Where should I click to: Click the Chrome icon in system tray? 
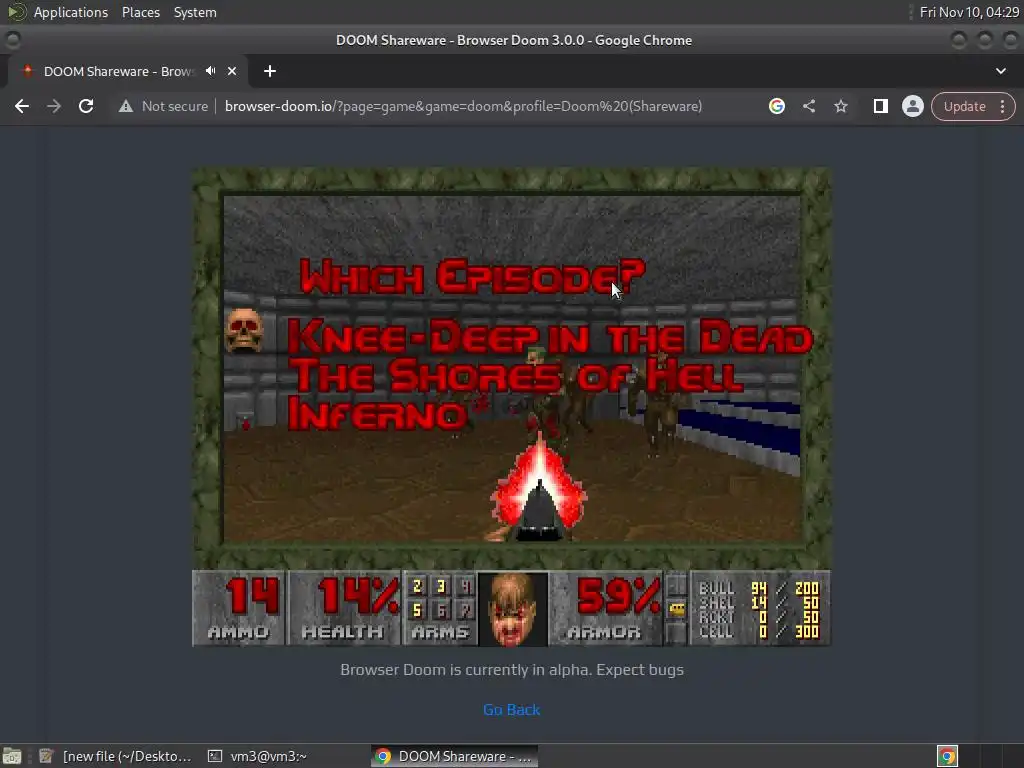pyautogui.click(x=947, y=756)
